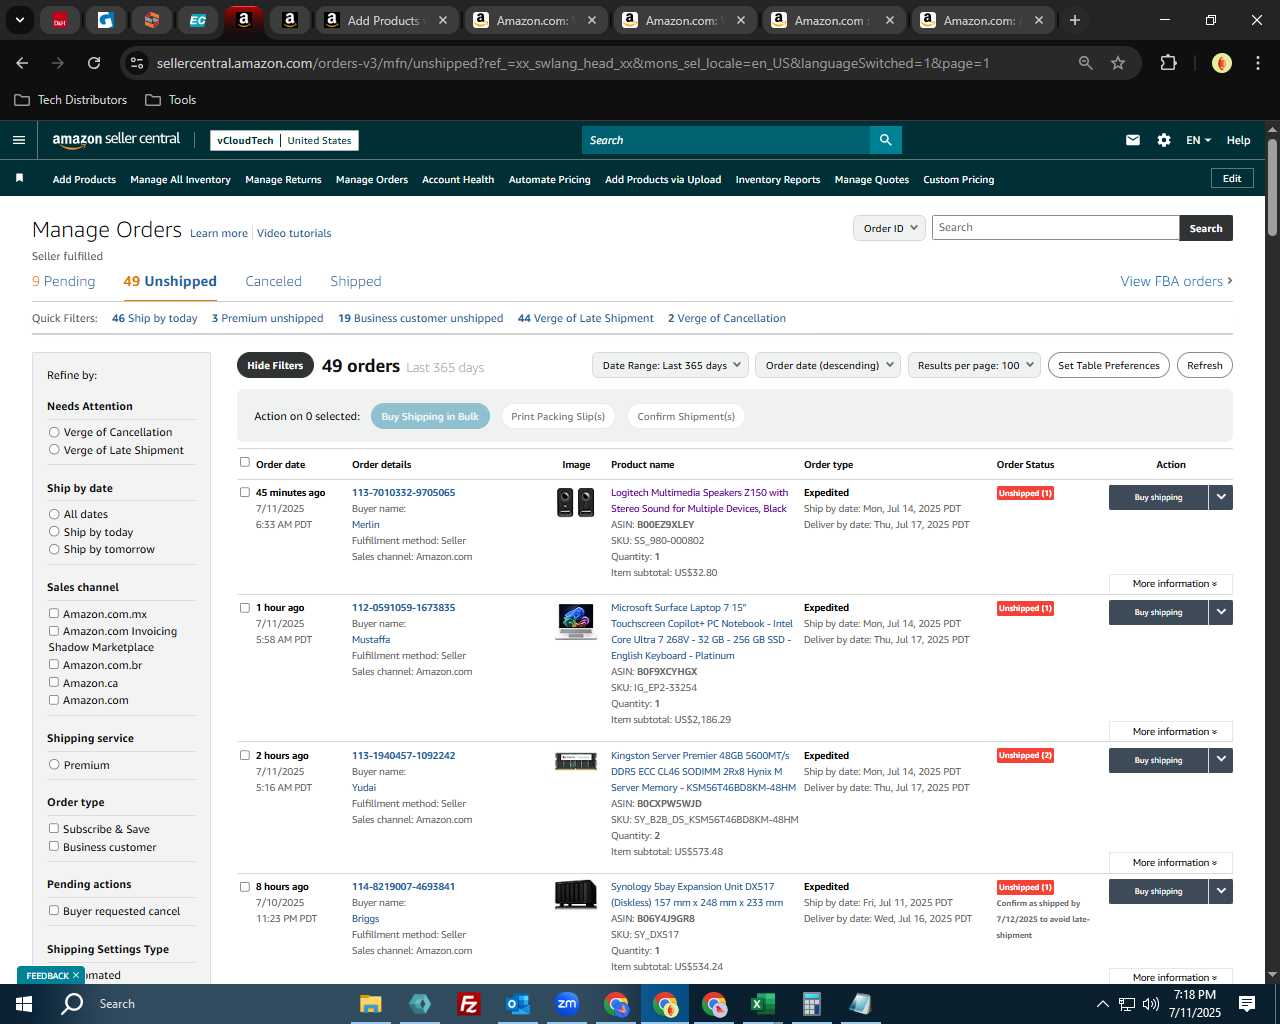The height and width of the screenshot is (1024, 1280).
Task: Apply 46 Ship by today quick filter
Action: [x=154, y=318]
